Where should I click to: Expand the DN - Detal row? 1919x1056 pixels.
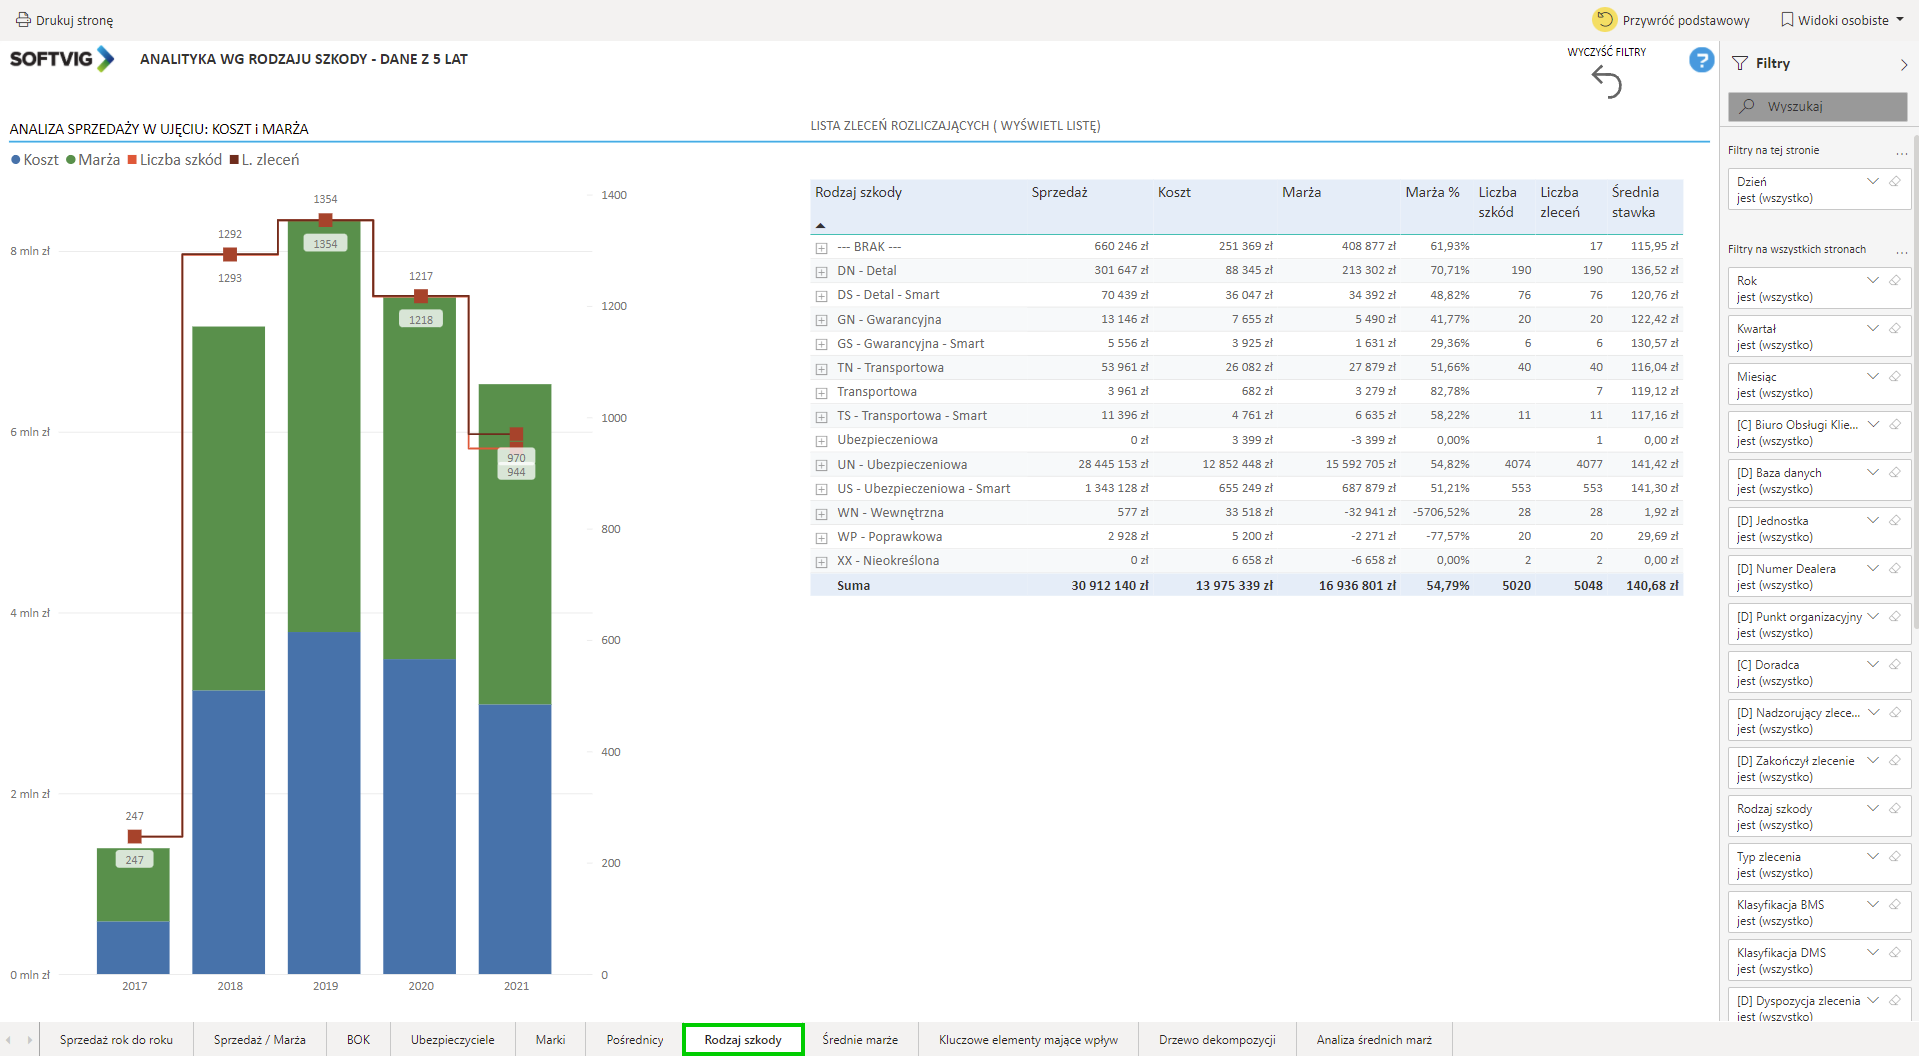click(821, 272)
